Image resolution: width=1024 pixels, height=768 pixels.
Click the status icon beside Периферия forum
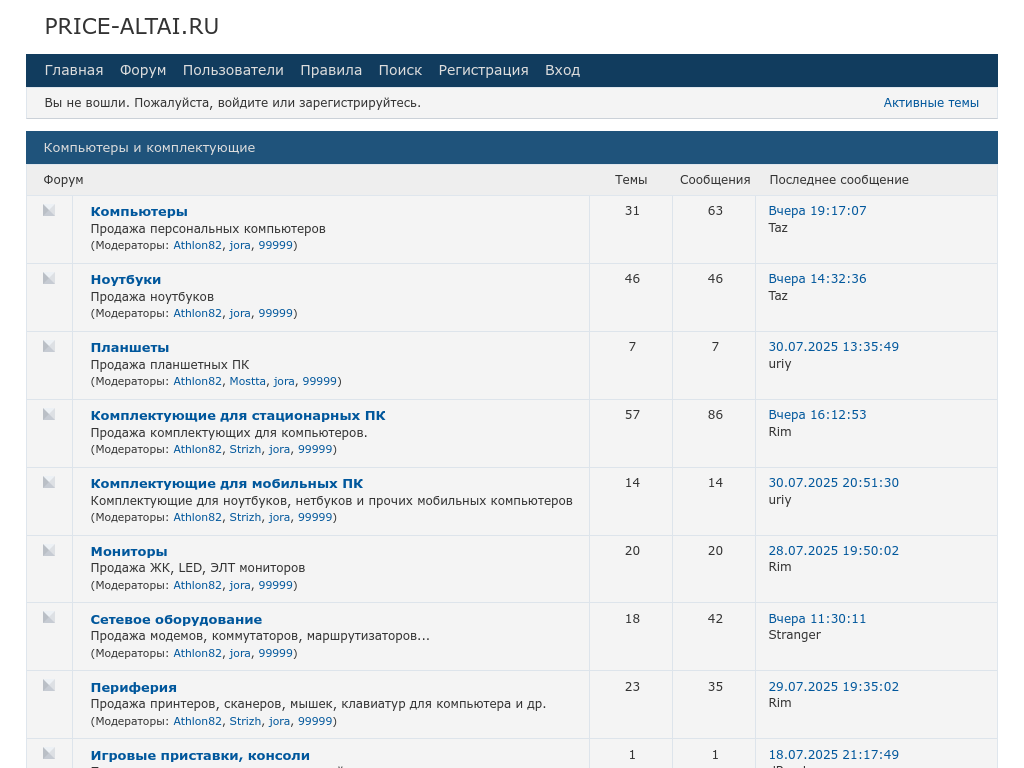49,686
